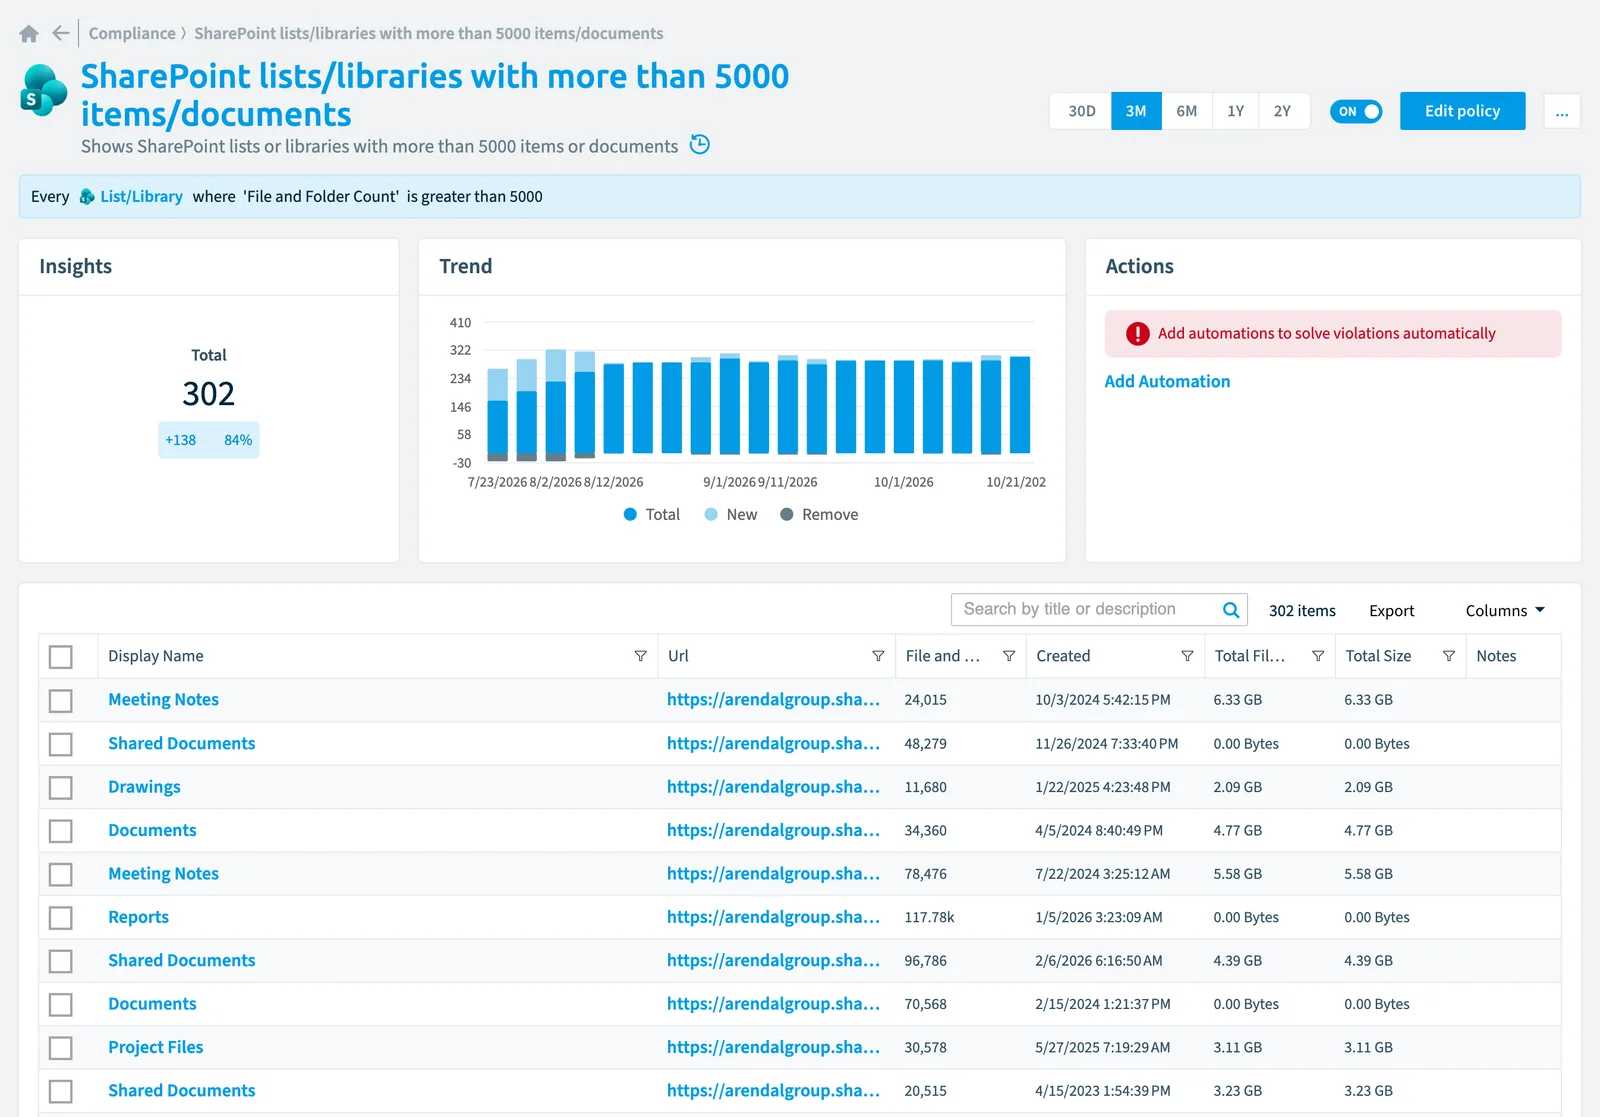Click the SharePoint logo icon
The width and height of the screenshot is (1600, 1117).
[44, 90]
